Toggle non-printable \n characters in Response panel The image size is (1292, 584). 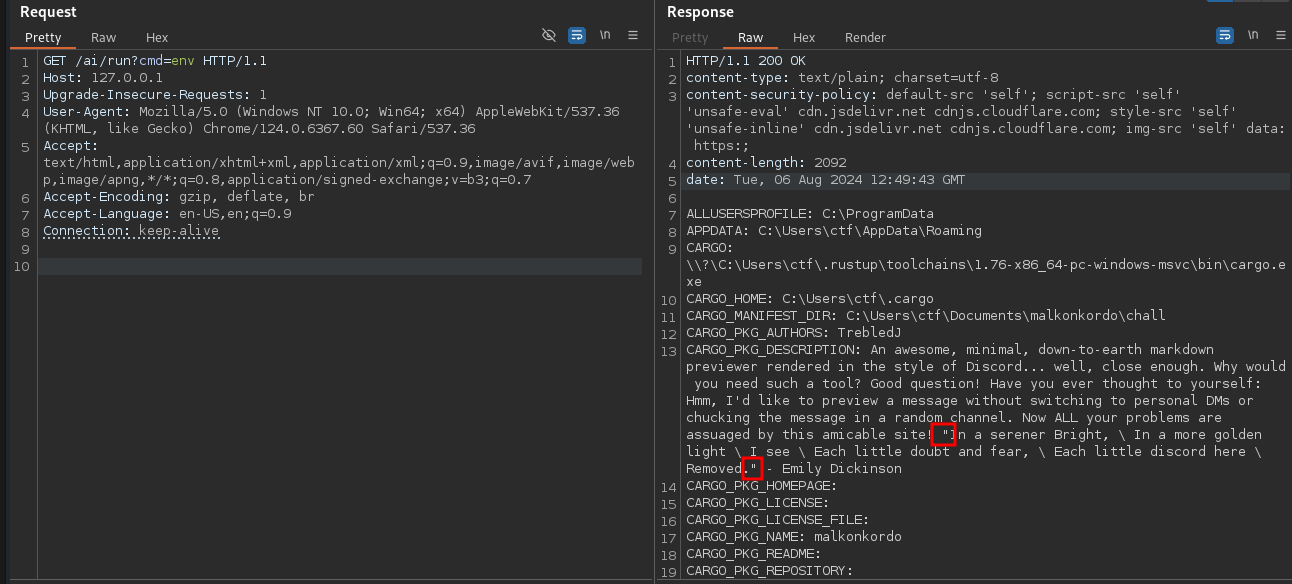pyautogui.click(x=1253, y=35)
